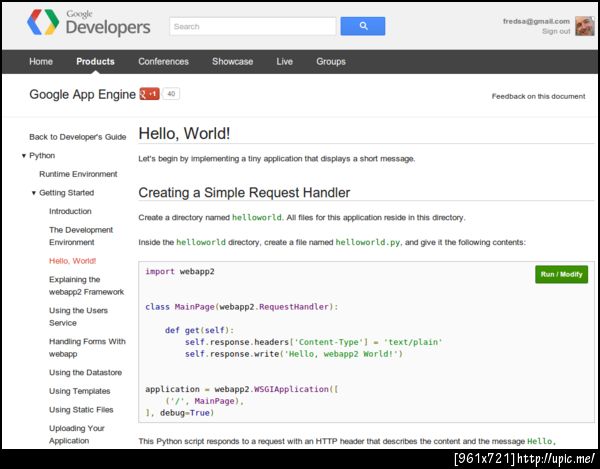The width and height of the screenshot is (600, 469).
Task: Click the Google App Engine title
Action: point(82,94)
